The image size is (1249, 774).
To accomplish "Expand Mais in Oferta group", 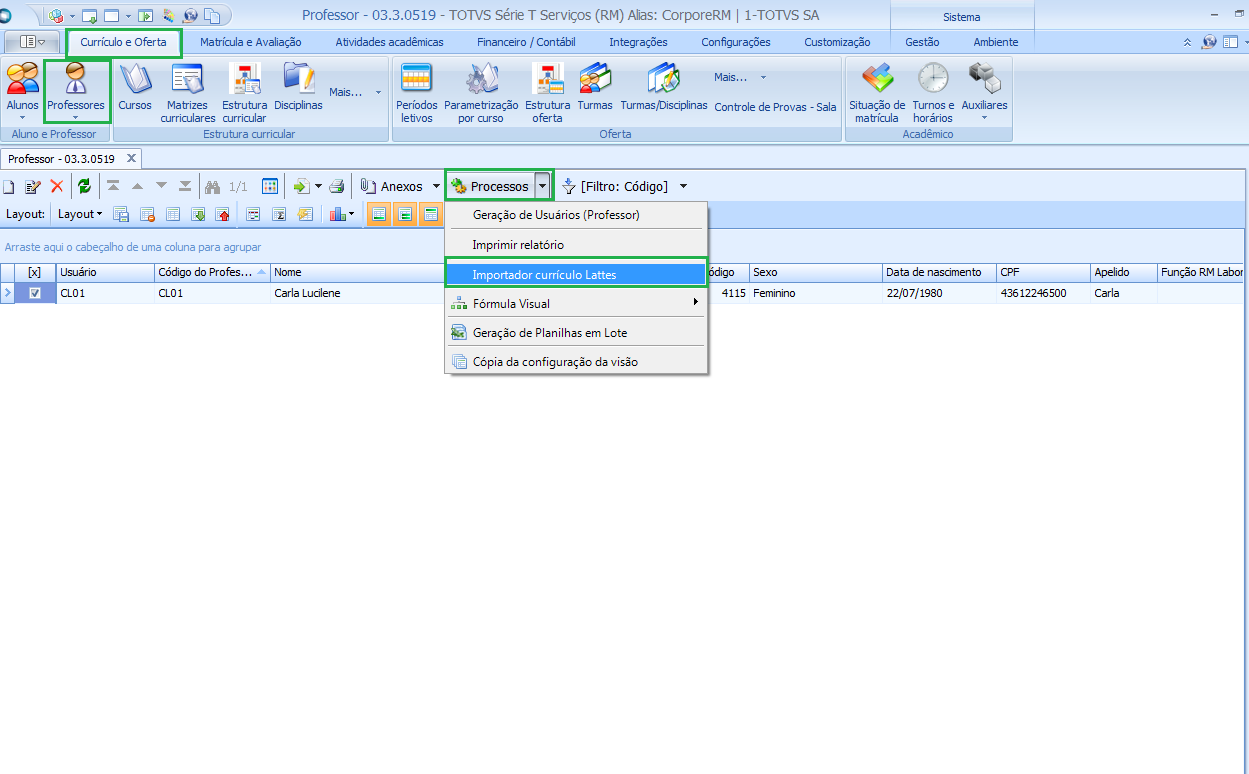I will tap(740, 77).
